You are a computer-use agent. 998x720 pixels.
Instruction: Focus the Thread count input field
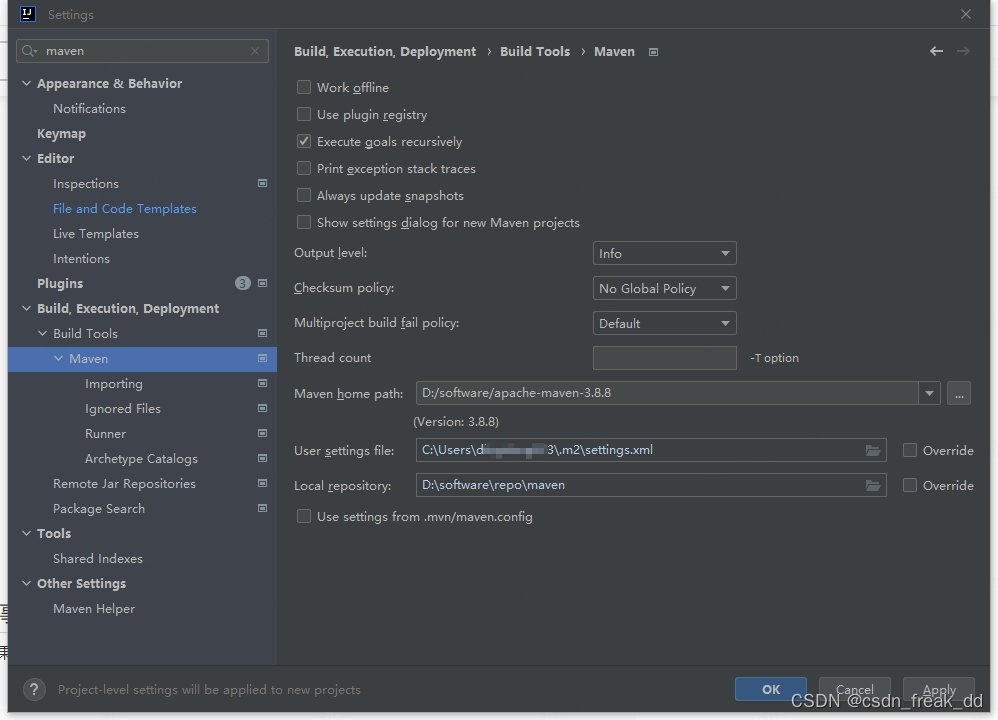point(664,358)
